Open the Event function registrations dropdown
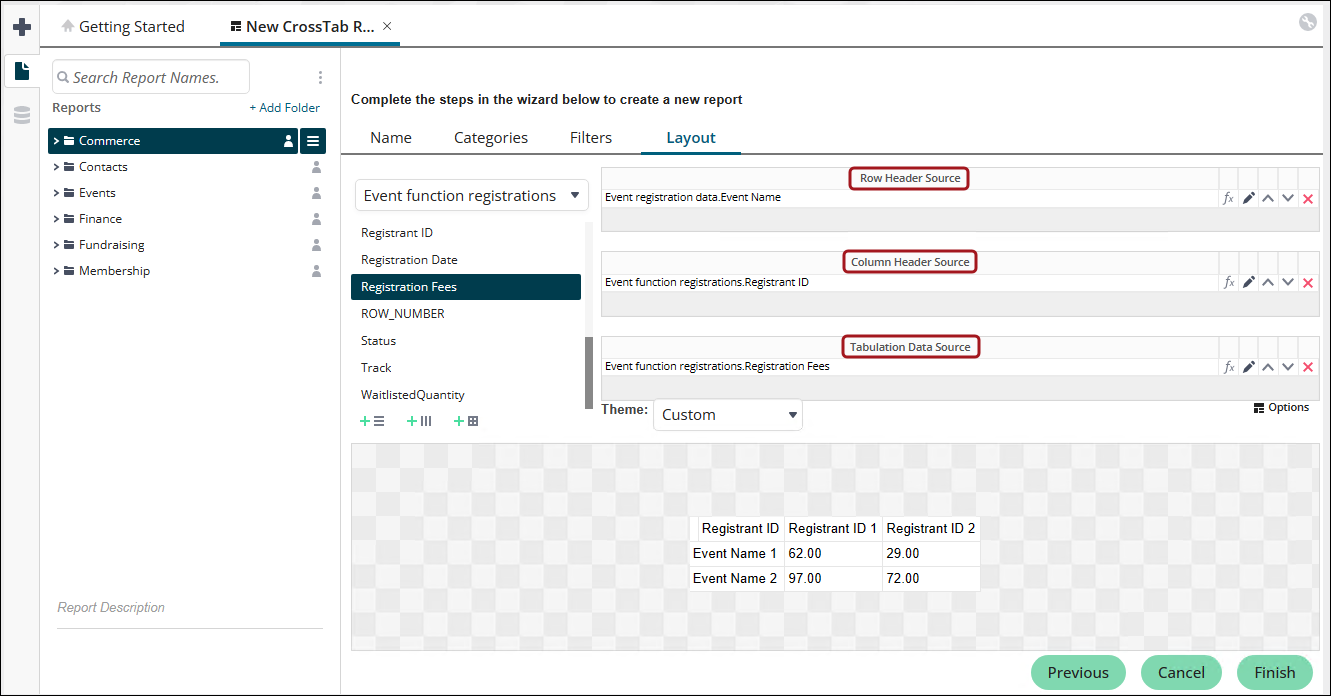1331x696 pixels. tap(472, 196)
